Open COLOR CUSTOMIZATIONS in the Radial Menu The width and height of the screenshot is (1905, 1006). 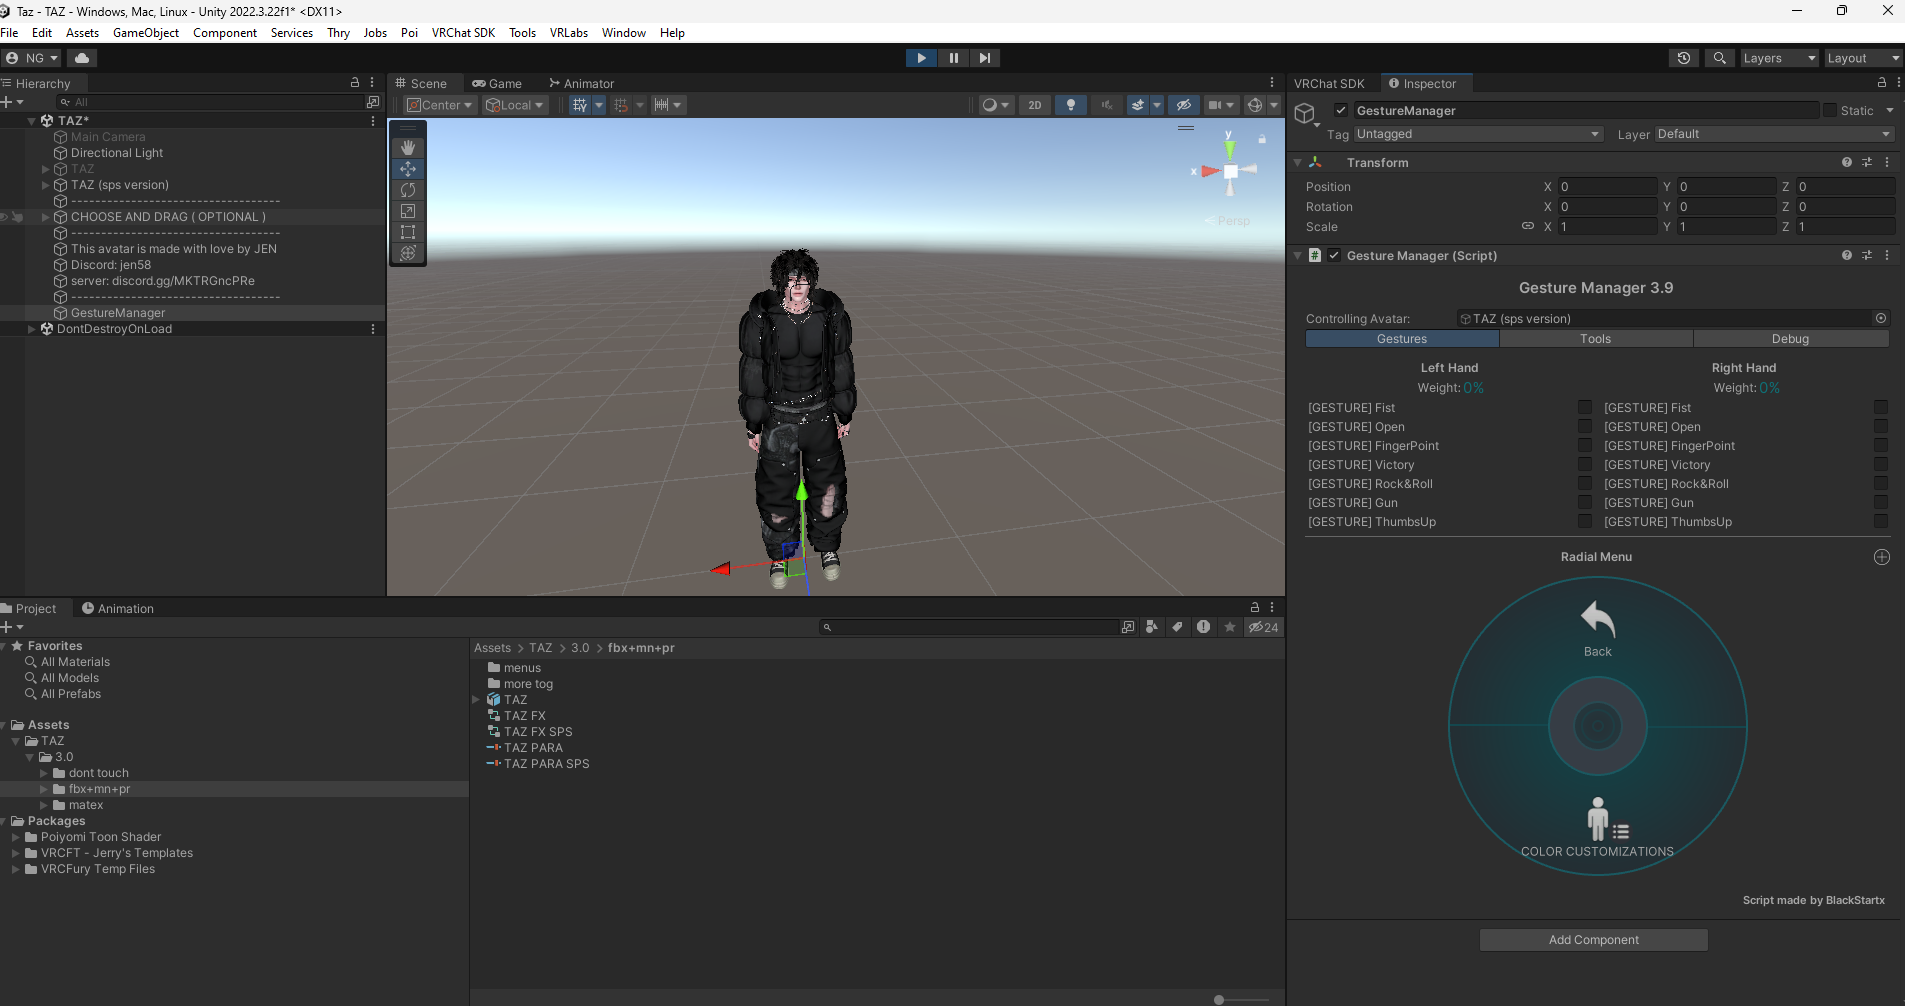pos(1597,827)
